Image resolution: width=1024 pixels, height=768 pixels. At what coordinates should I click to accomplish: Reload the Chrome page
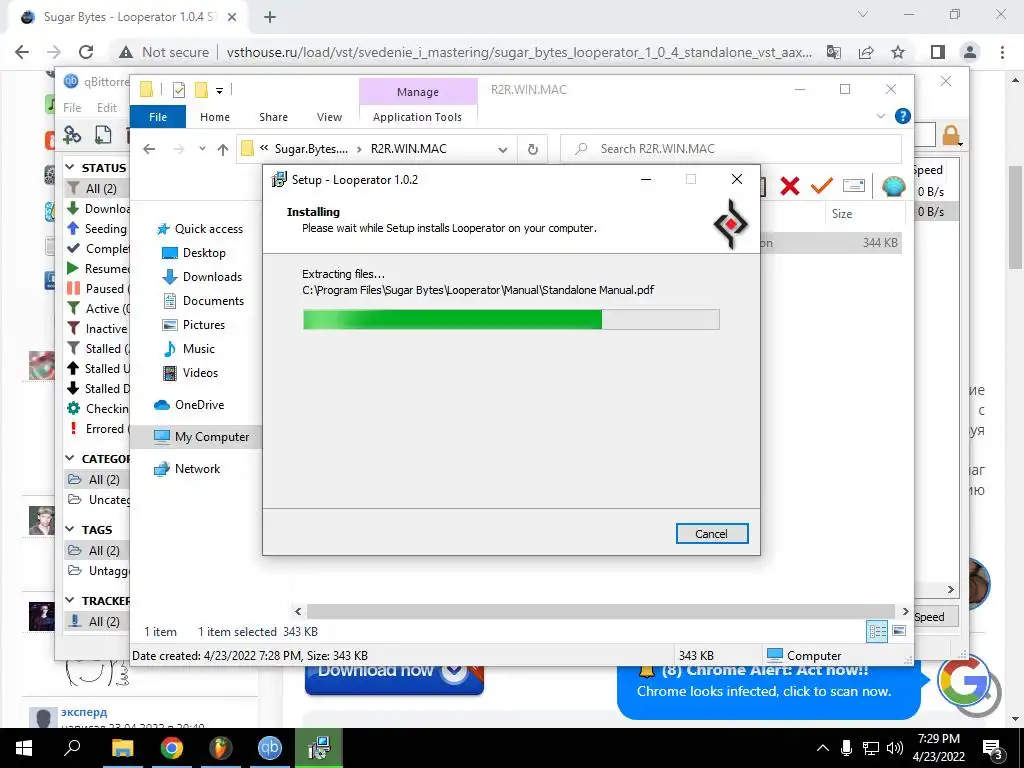[86, 52]
